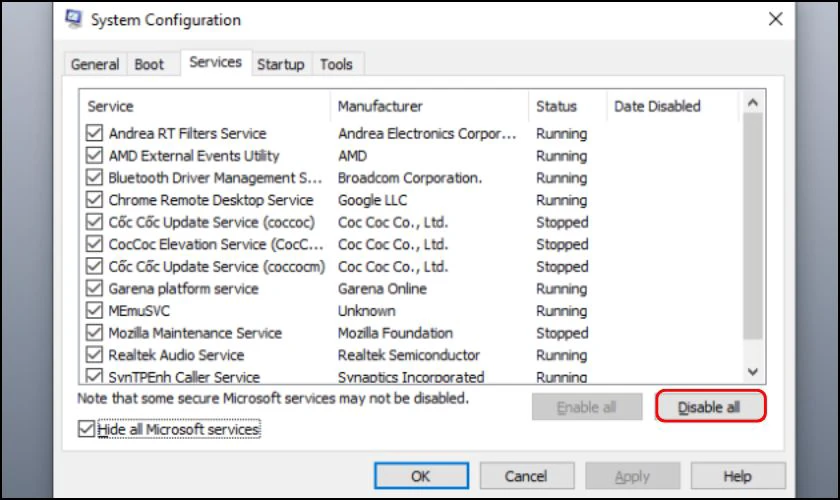This screenshot has height=500, width=840.
Task: Sort by Manufacturer column header
Action: pos(430,106)
